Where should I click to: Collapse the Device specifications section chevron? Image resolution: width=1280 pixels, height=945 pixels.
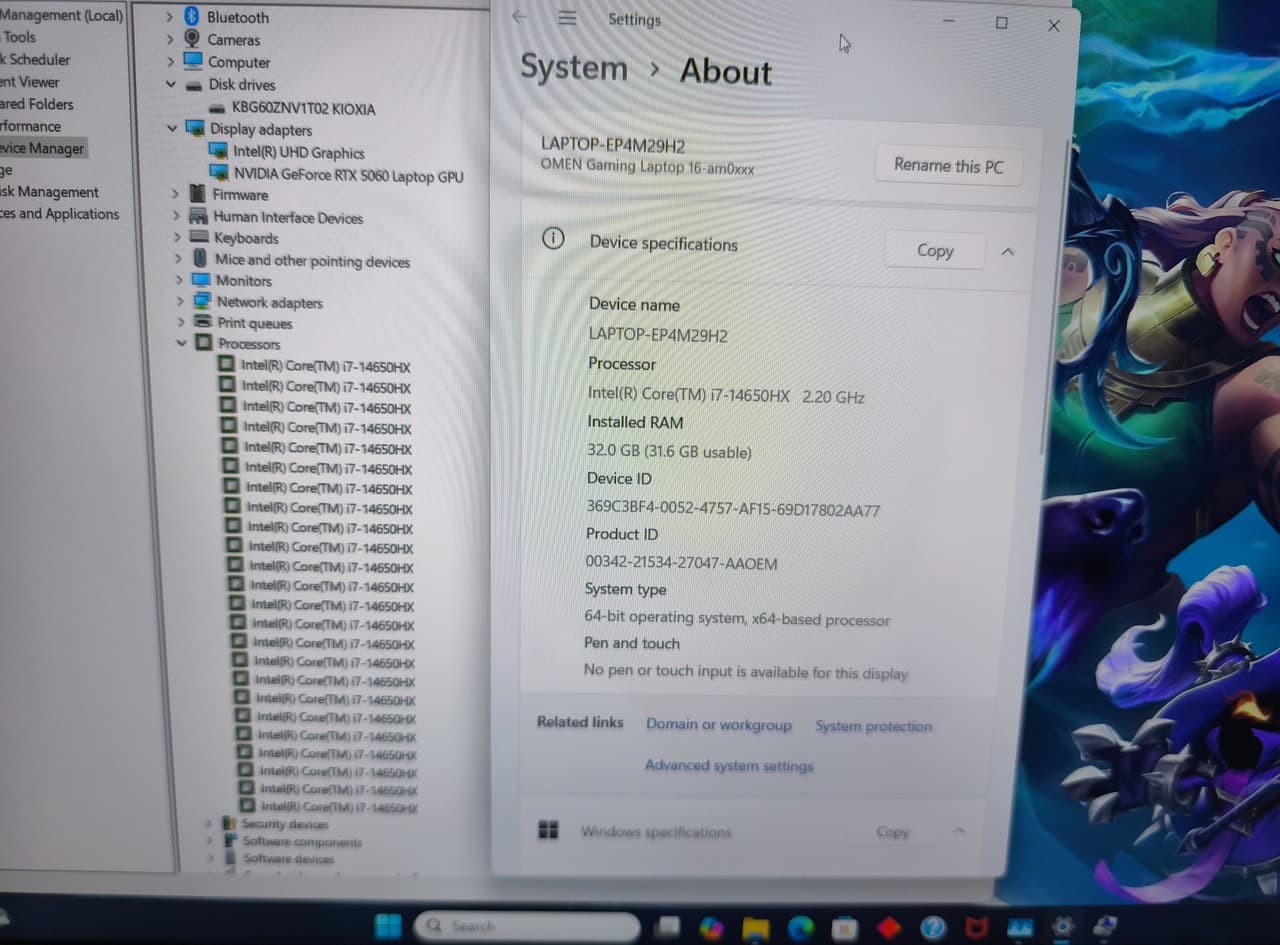pyautogui.click(x=1007, y=252)
